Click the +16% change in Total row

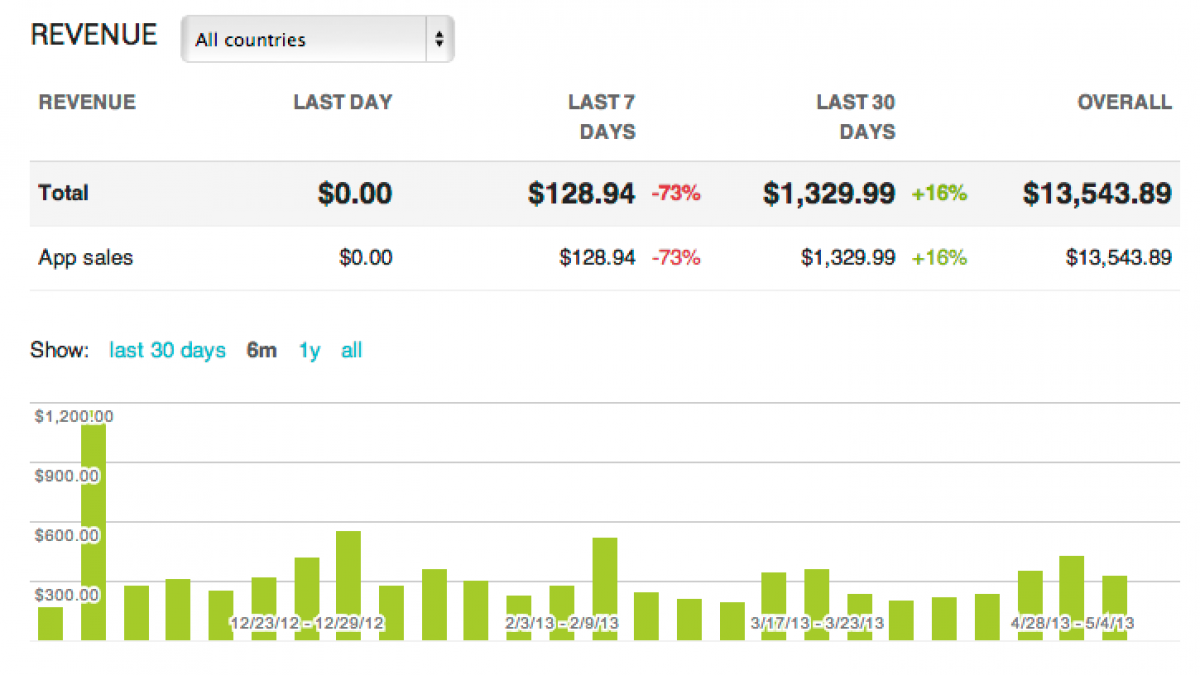coord(939,194)
